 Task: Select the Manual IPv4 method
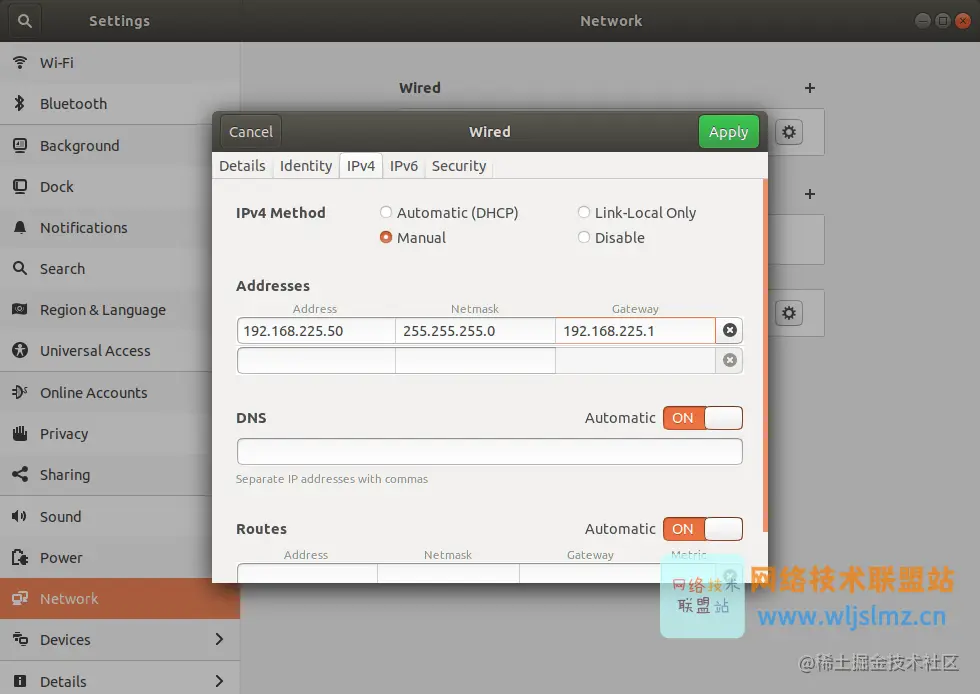point(385,237)
